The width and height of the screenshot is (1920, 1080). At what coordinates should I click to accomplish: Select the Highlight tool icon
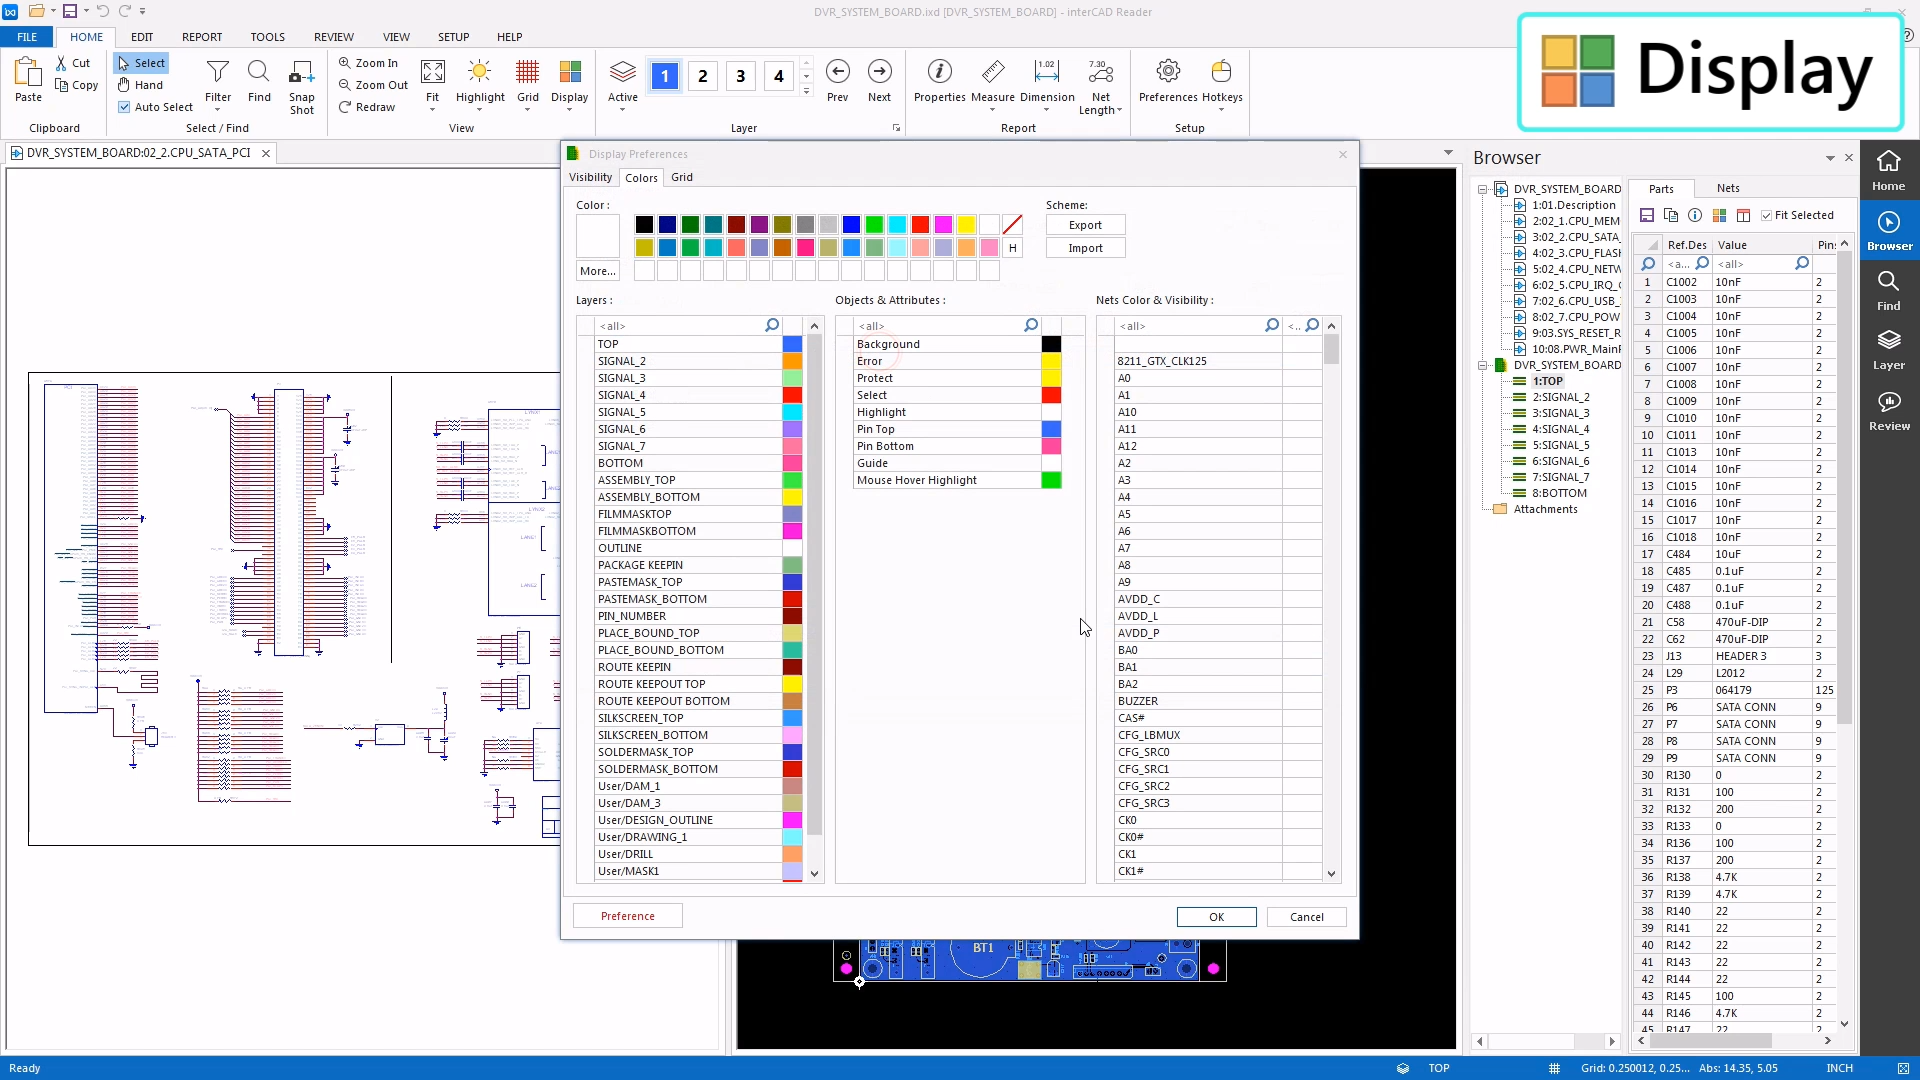(480, 72)
